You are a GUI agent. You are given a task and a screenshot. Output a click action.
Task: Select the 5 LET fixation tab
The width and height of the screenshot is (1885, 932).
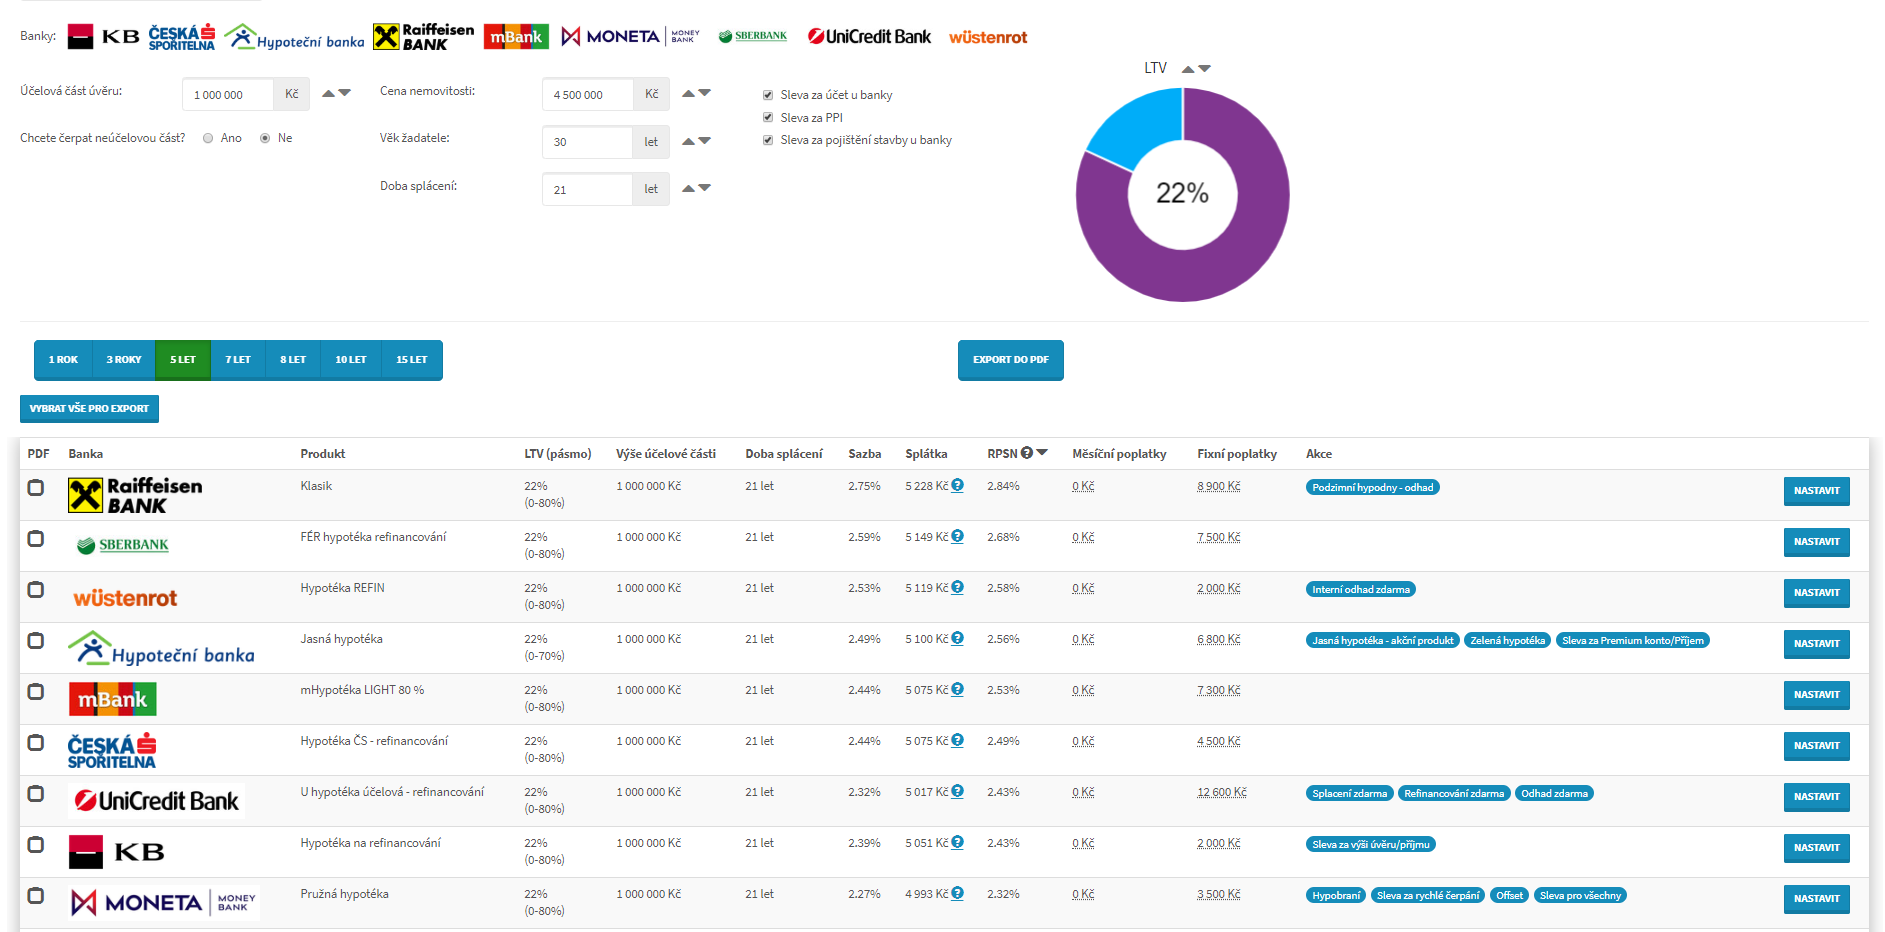tap(183, 360)
